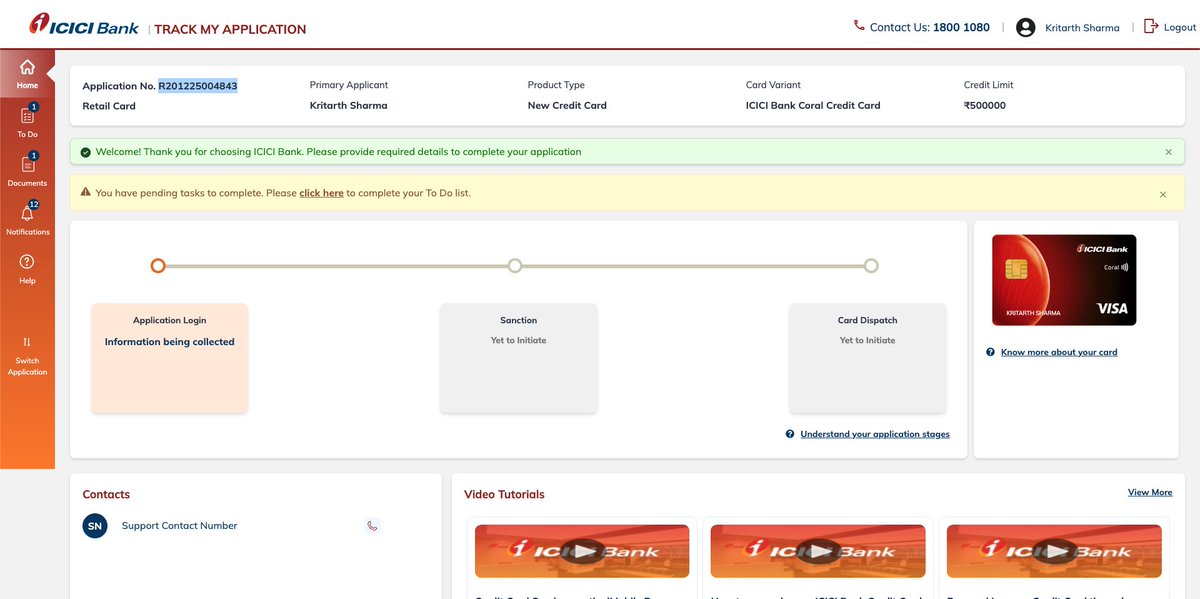Click the Application Login stage card

pos(170,358)
